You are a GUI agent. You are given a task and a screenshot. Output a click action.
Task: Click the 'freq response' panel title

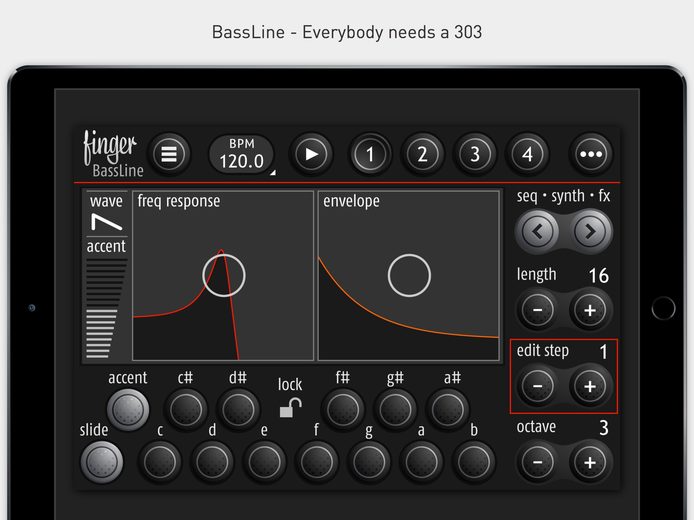[178, 201]
